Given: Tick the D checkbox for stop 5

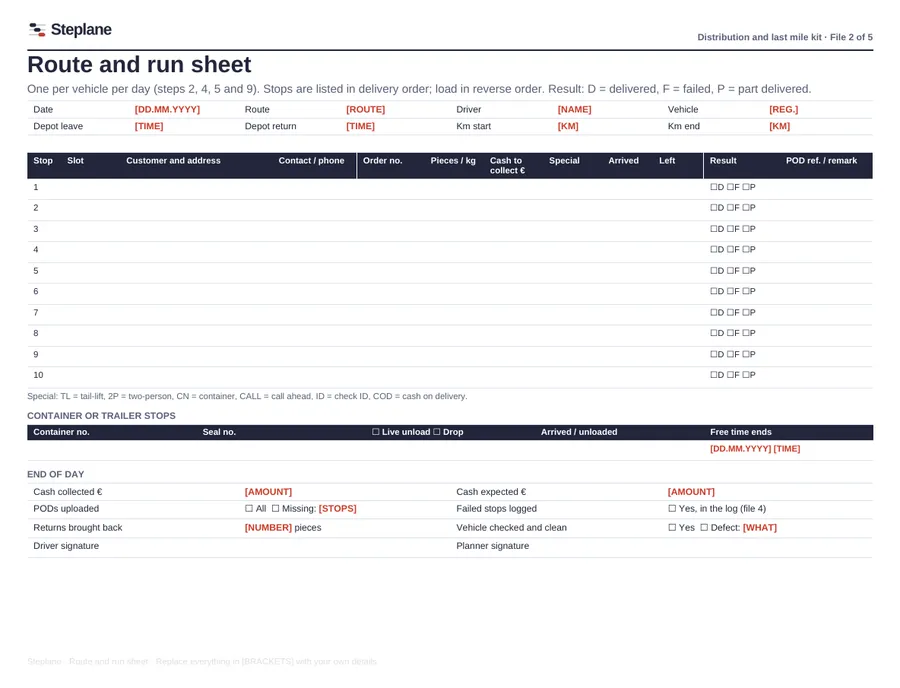Looking at the screenshot, I should (x=713, y=270).
